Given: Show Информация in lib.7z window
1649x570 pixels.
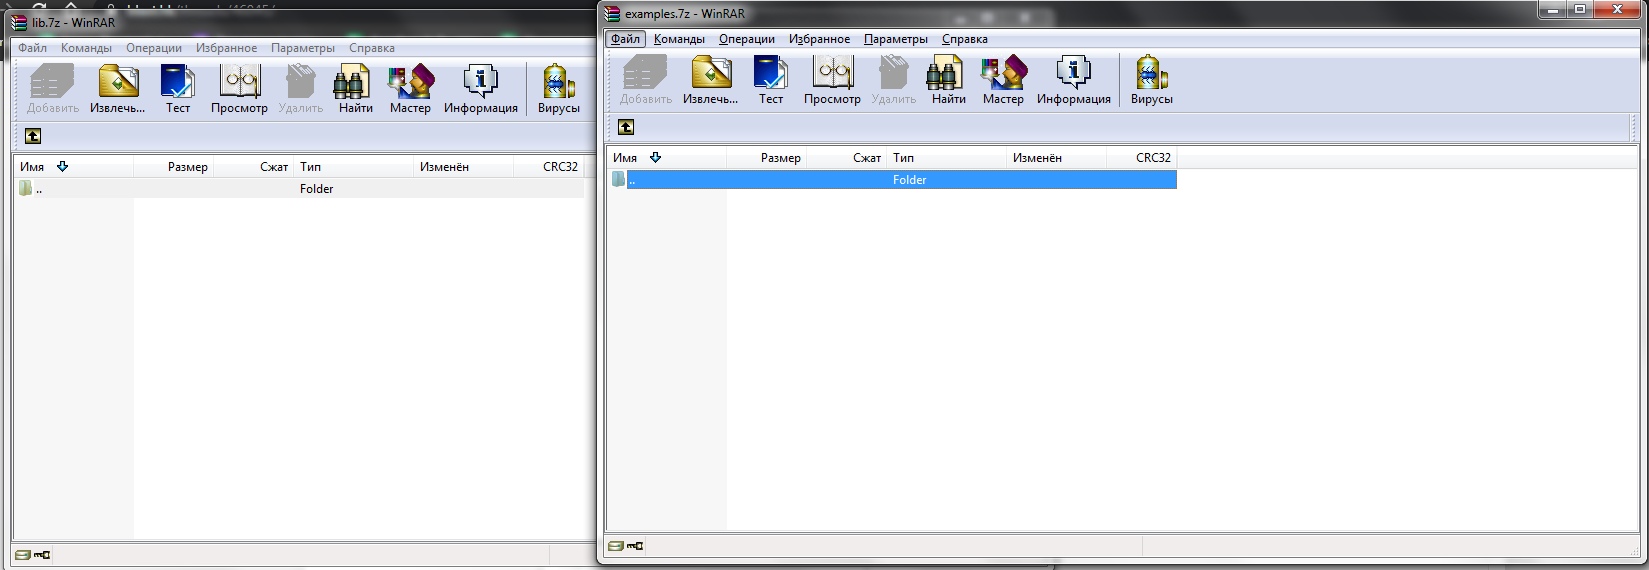Looking at the screenshot, I should [480, 89].
